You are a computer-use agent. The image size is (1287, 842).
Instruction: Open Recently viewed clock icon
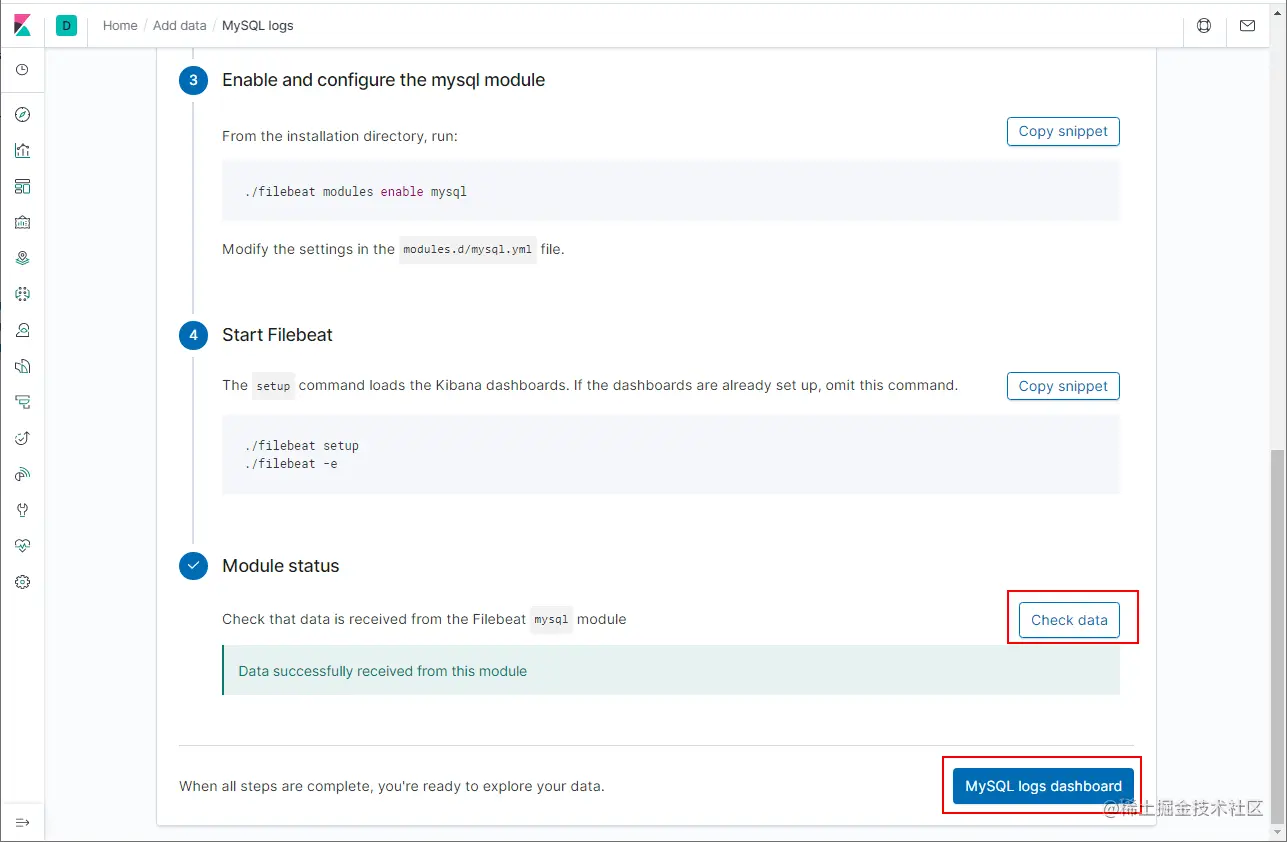pyautogui.click(x=23, y=70)
